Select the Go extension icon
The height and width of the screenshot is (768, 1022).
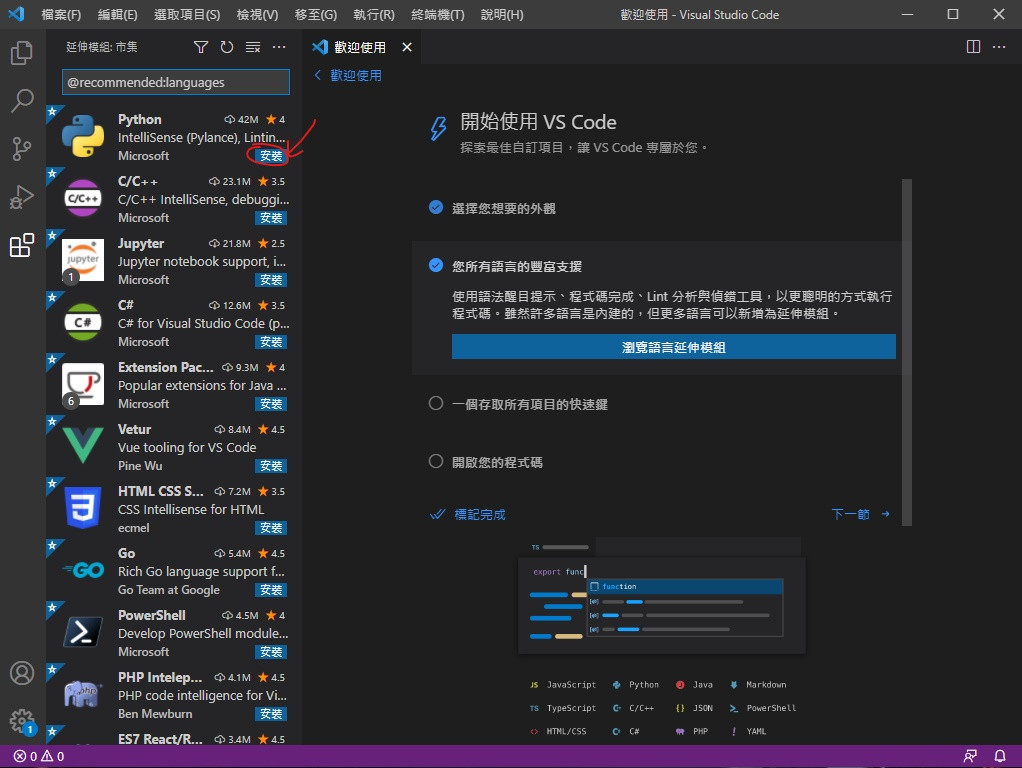(x=83, y=570)
